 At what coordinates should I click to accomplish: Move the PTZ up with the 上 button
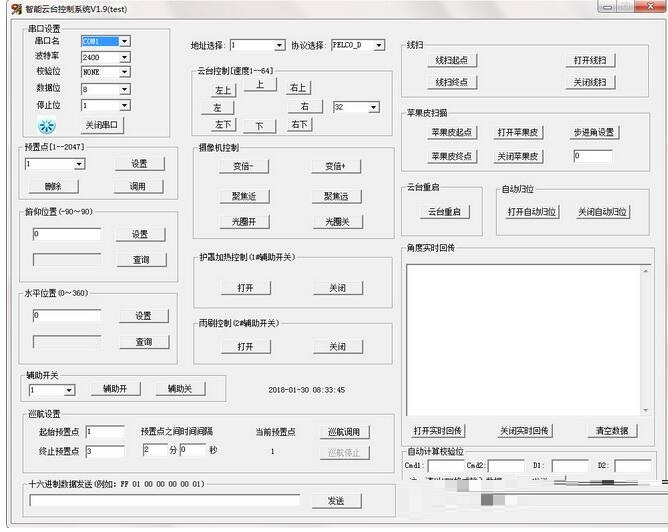pyautogui.click(x=260, y=86)
